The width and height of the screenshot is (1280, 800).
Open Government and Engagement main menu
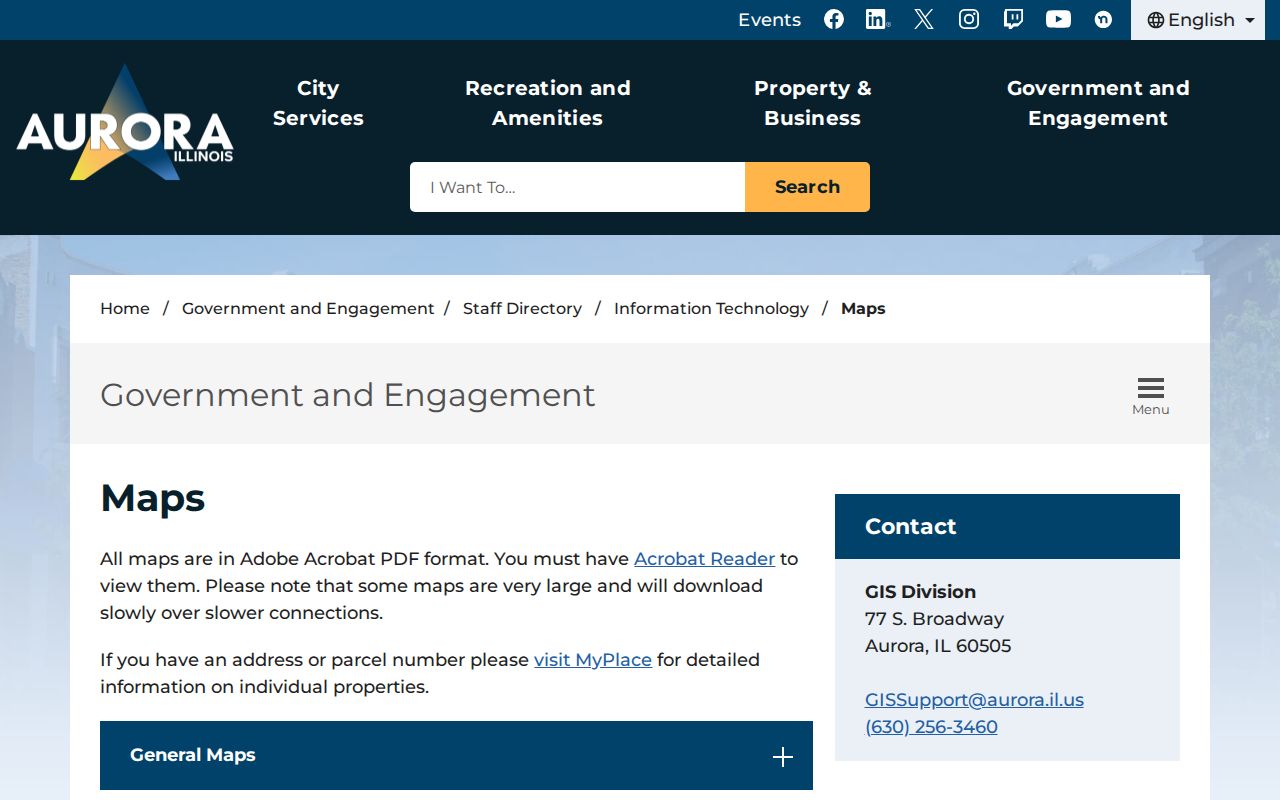point(1098,103)
